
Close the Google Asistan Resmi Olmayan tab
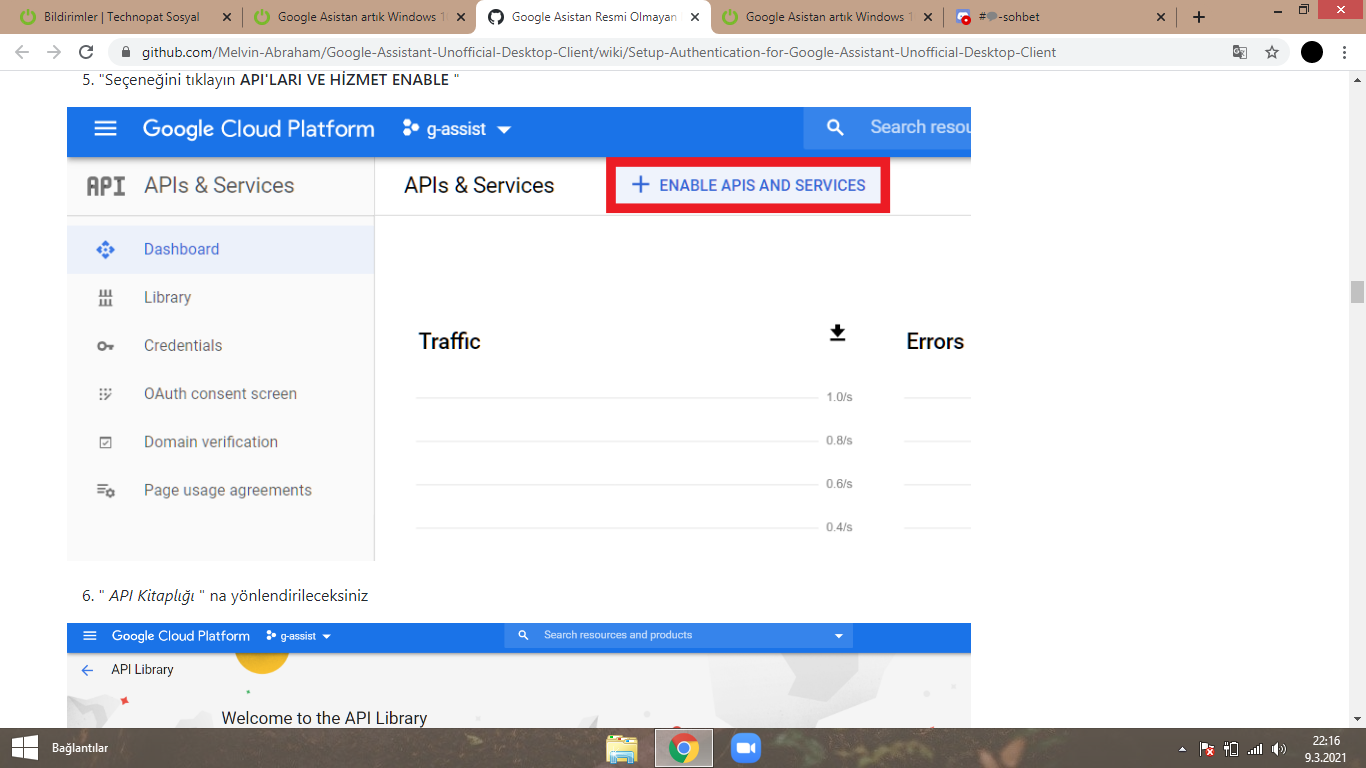pyautogui.click(x=695, y=17)
